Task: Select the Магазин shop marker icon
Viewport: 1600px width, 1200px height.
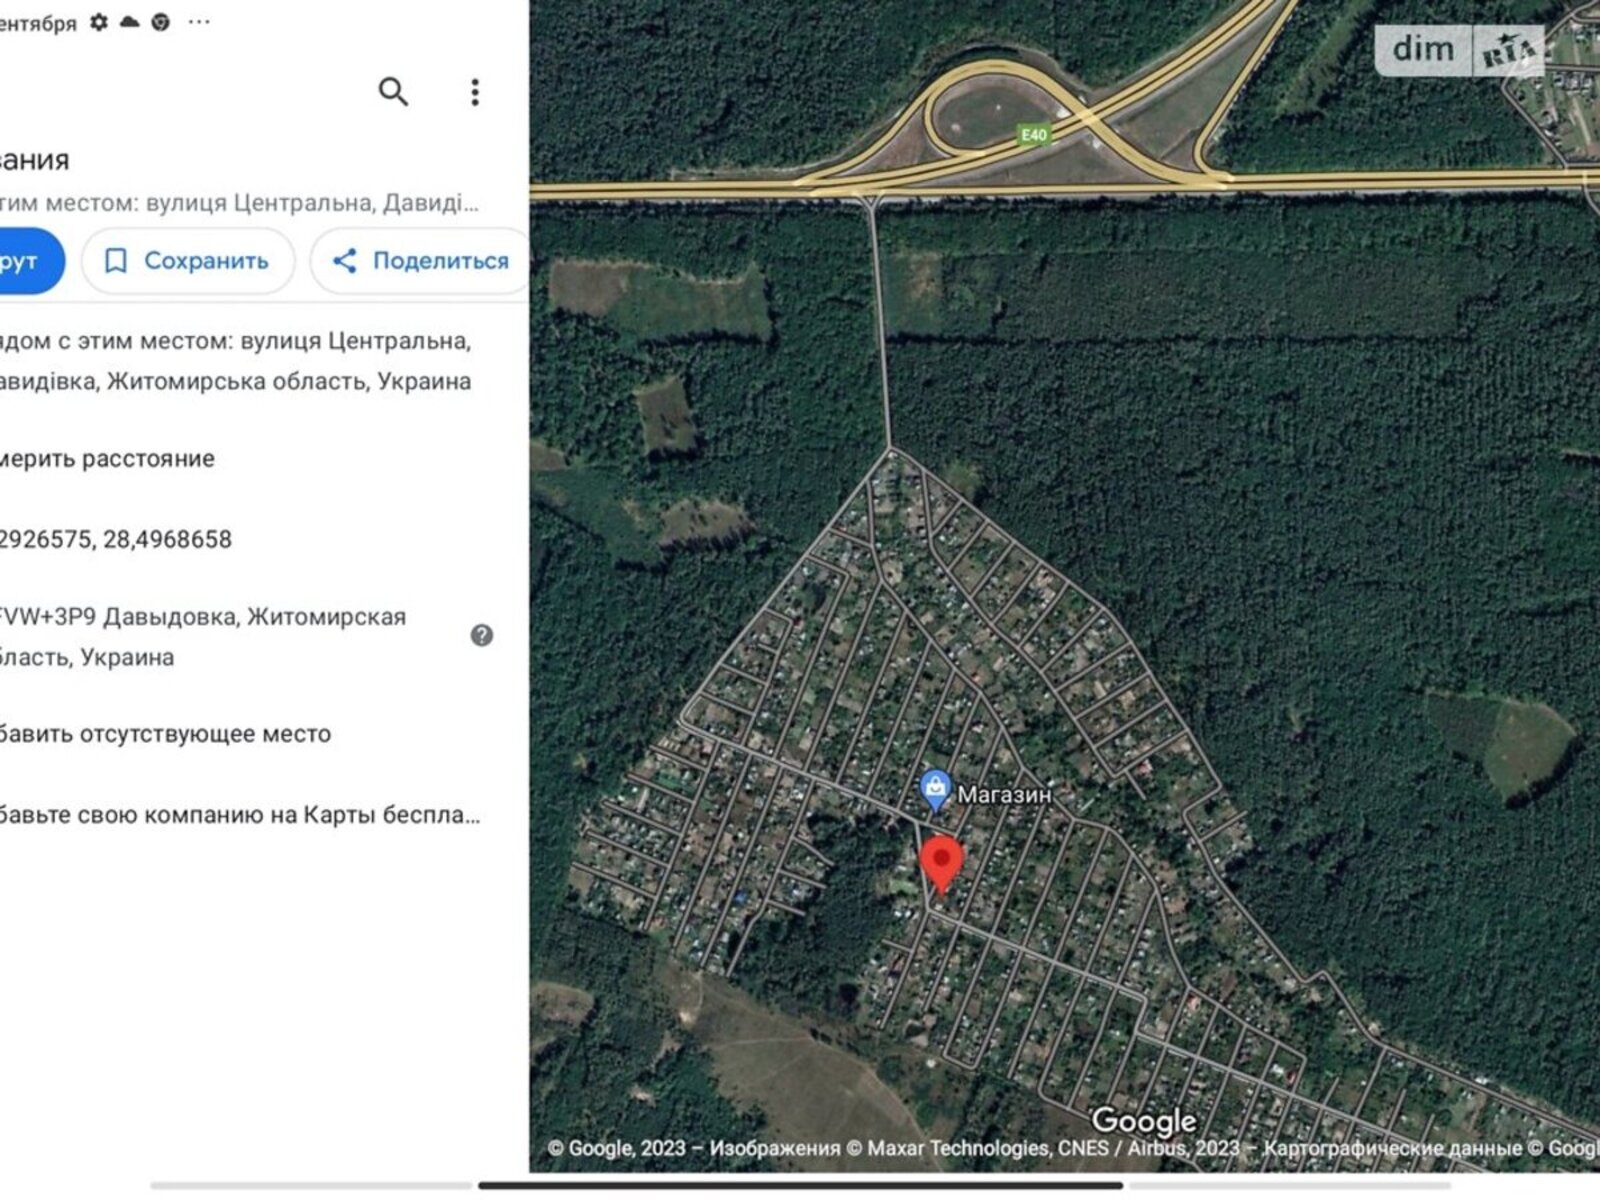Action: [x=935, y=790]
